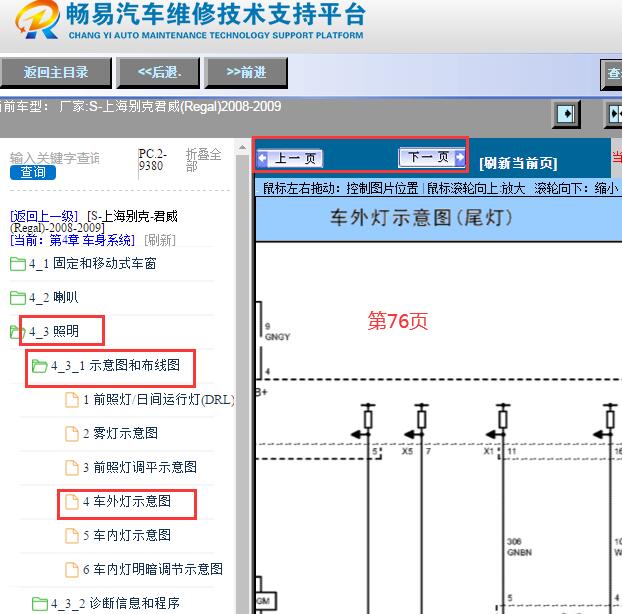Click open folder icon of 4_3_1 示意图和布线图
The image size is (622, 614).
point(39,366)
